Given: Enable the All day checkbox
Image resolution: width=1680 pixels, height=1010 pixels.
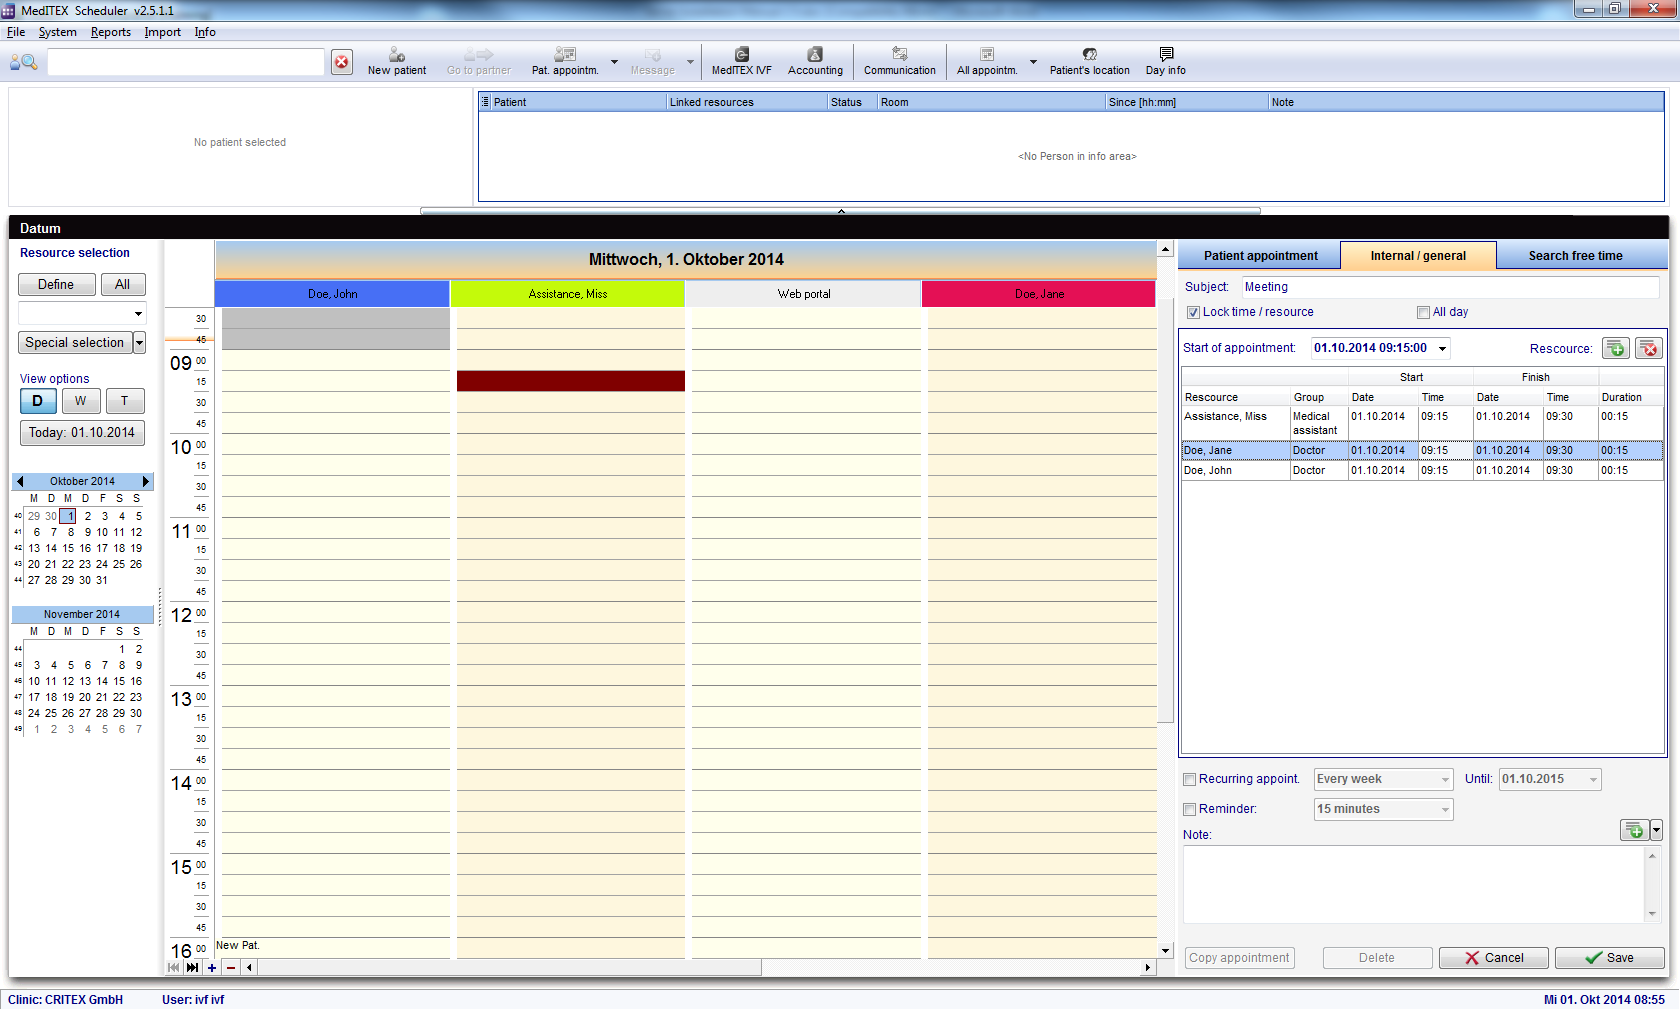Looking at the screenshot, I should pyautogui.click(x=1423, y=312).
